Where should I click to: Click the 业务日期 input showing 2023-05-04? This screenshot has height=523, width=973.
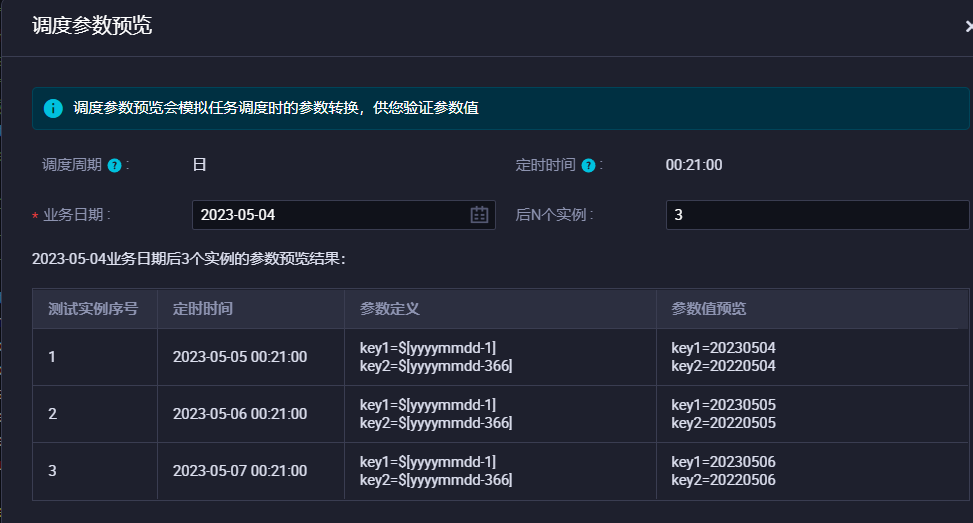click(344, 215)
